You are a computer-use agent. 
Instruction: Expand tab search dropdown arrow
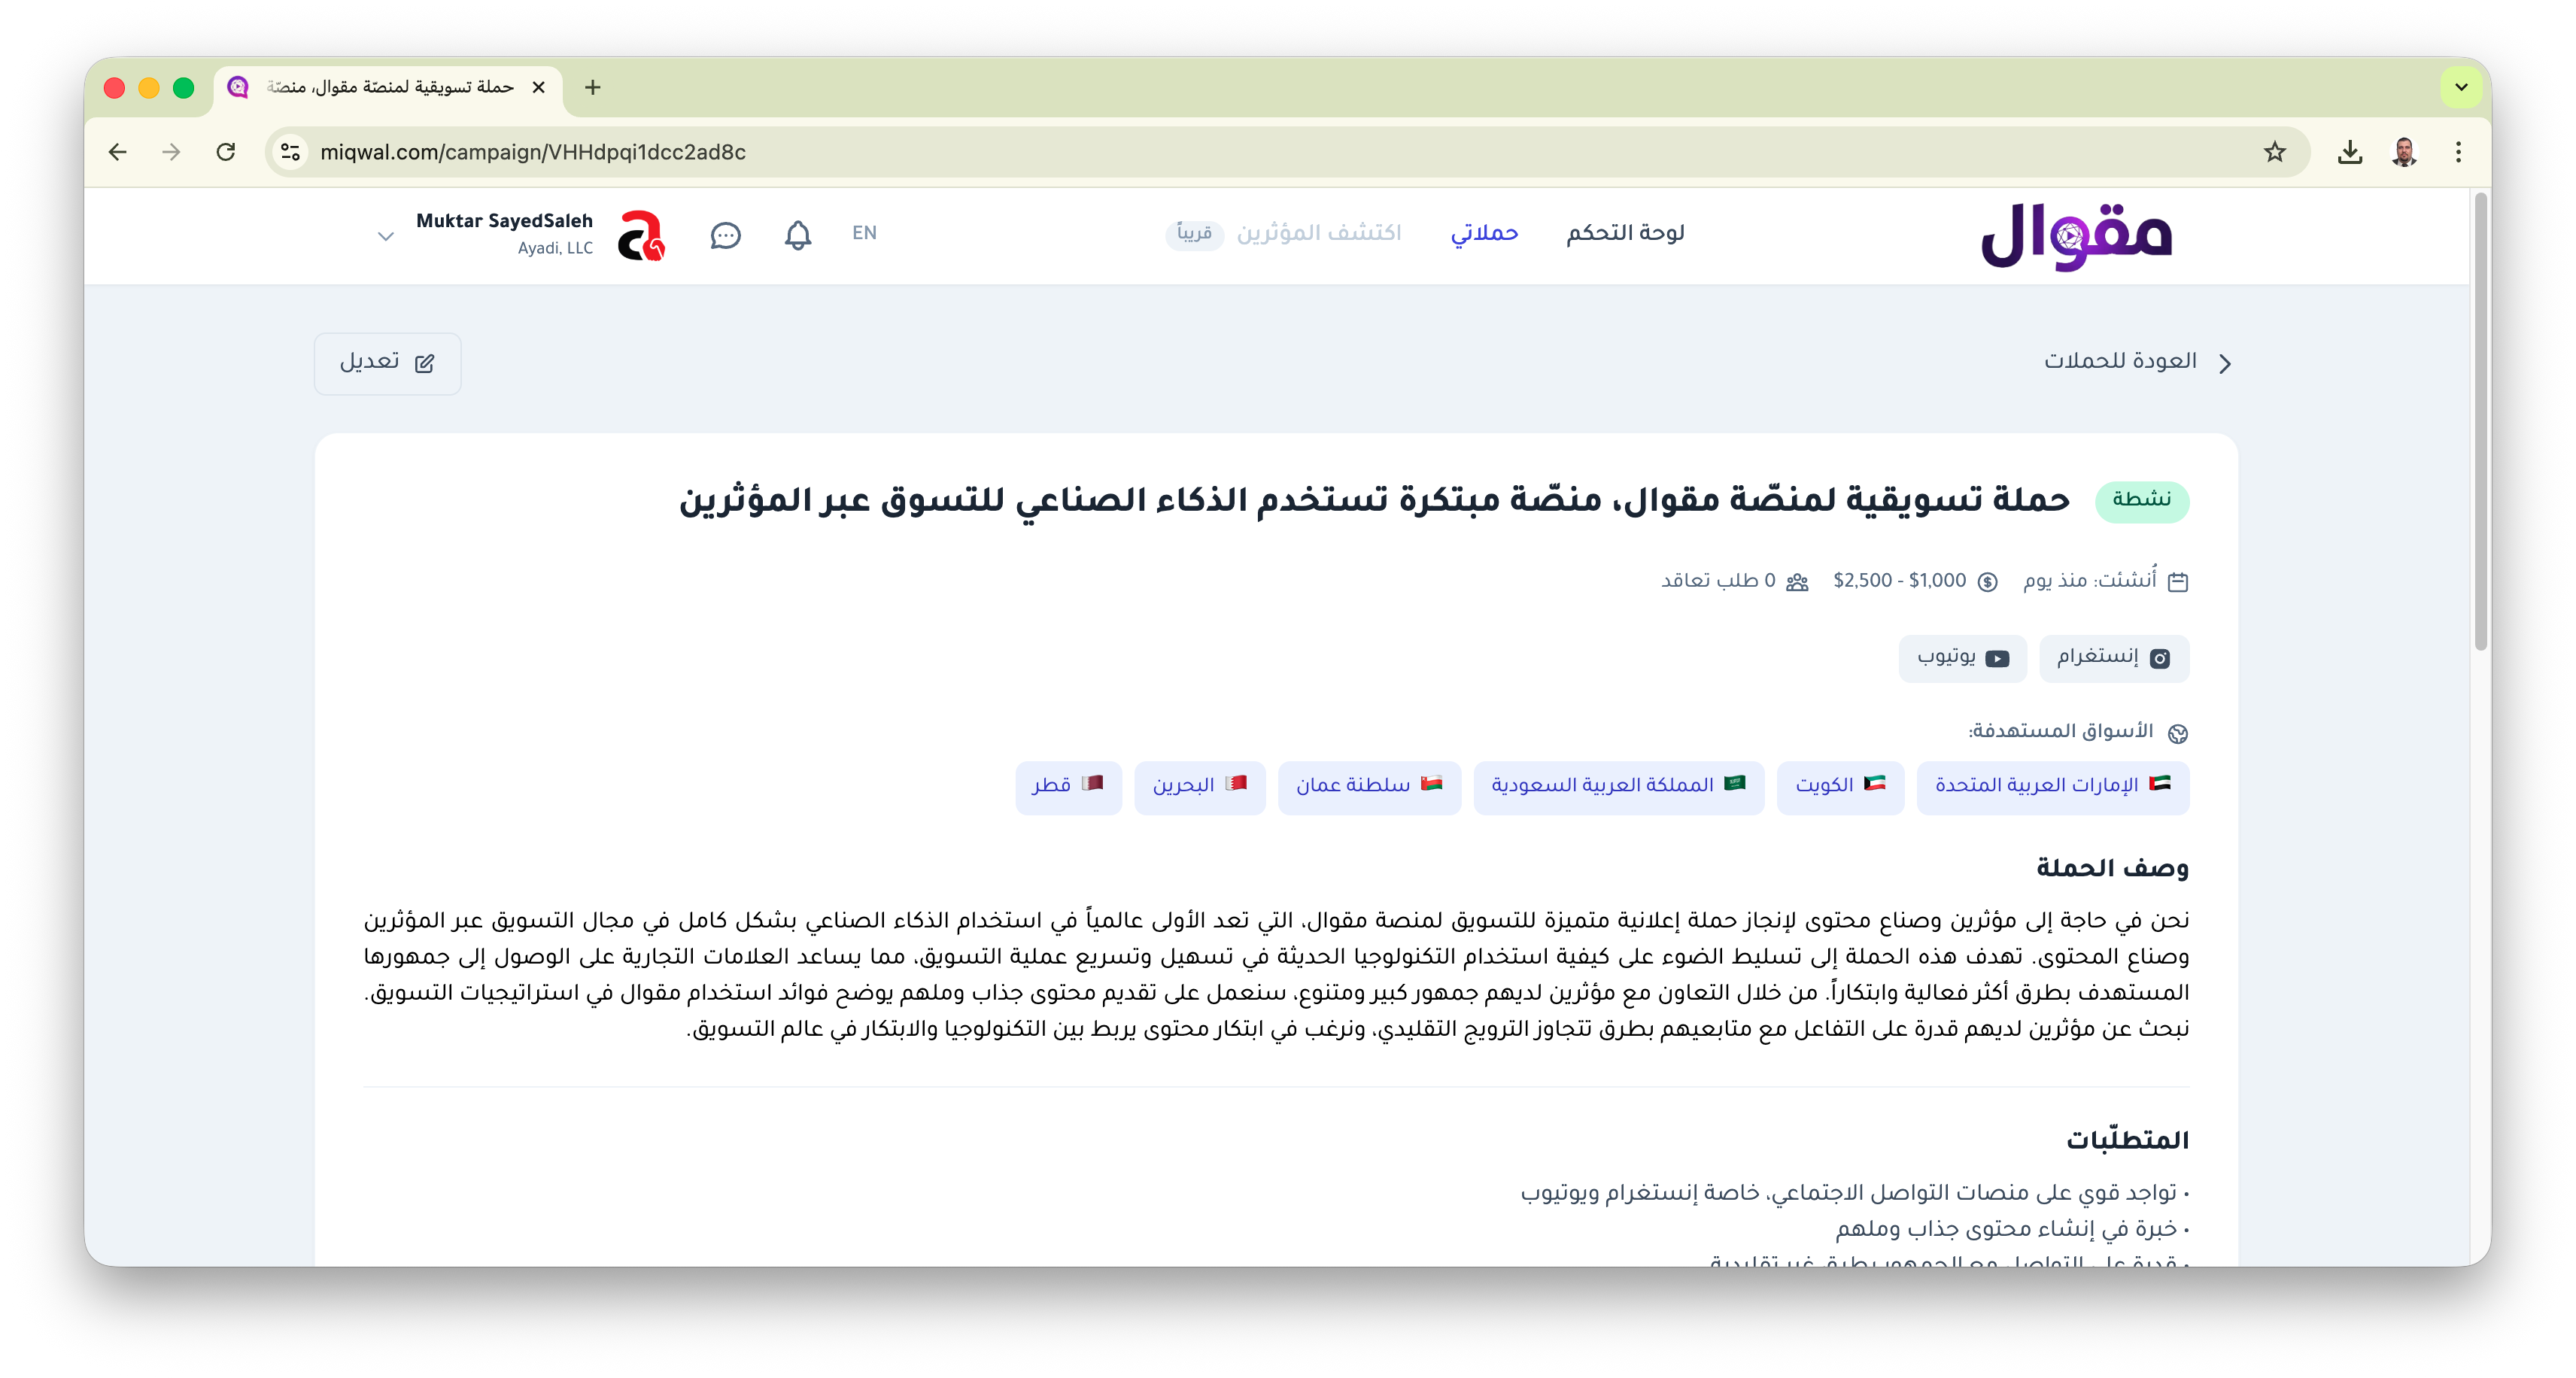coord(2461,87)
